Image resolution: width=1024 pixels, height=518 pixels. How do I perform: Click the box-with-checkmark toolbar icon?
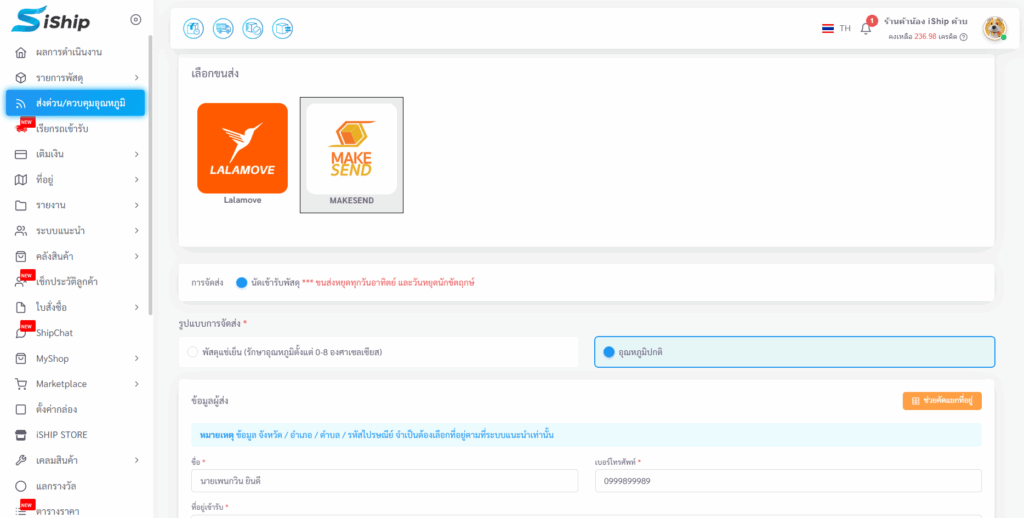tap(253, 28)
